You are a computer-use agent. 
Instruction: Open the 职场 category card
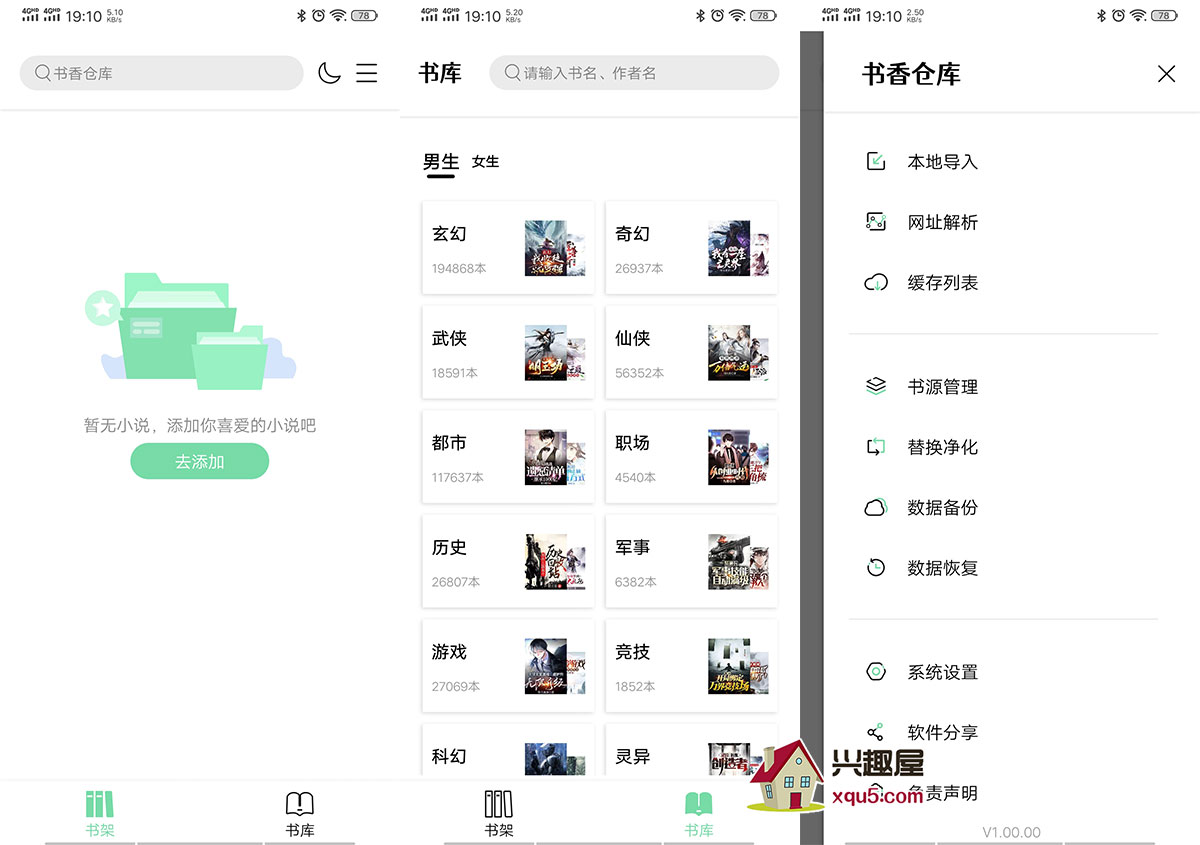[x=691, y=456]
